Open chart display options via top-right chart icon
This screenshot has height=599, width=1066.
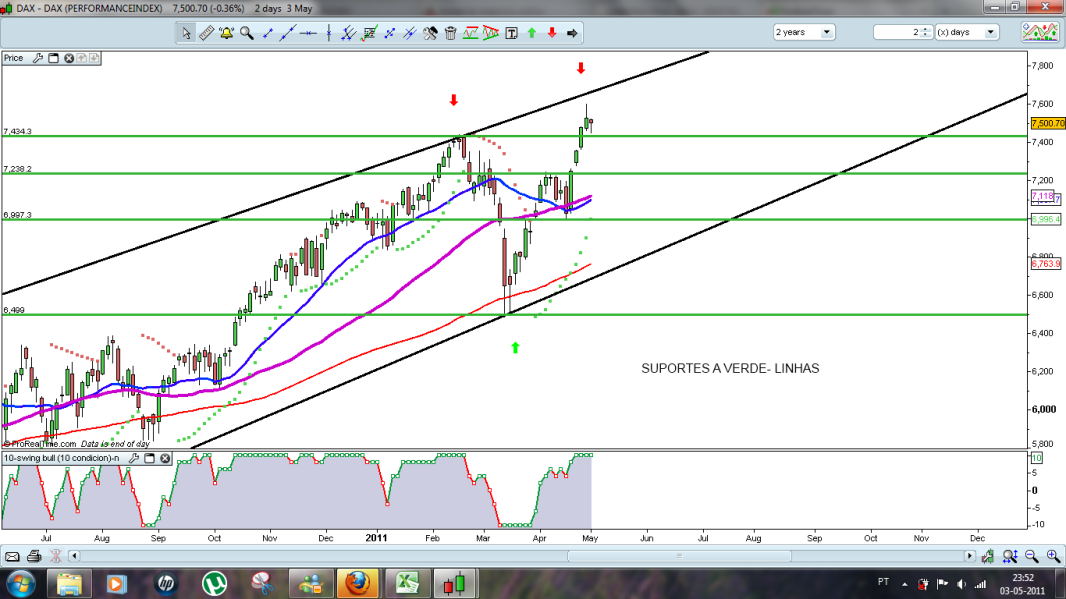coord(1041,31)
